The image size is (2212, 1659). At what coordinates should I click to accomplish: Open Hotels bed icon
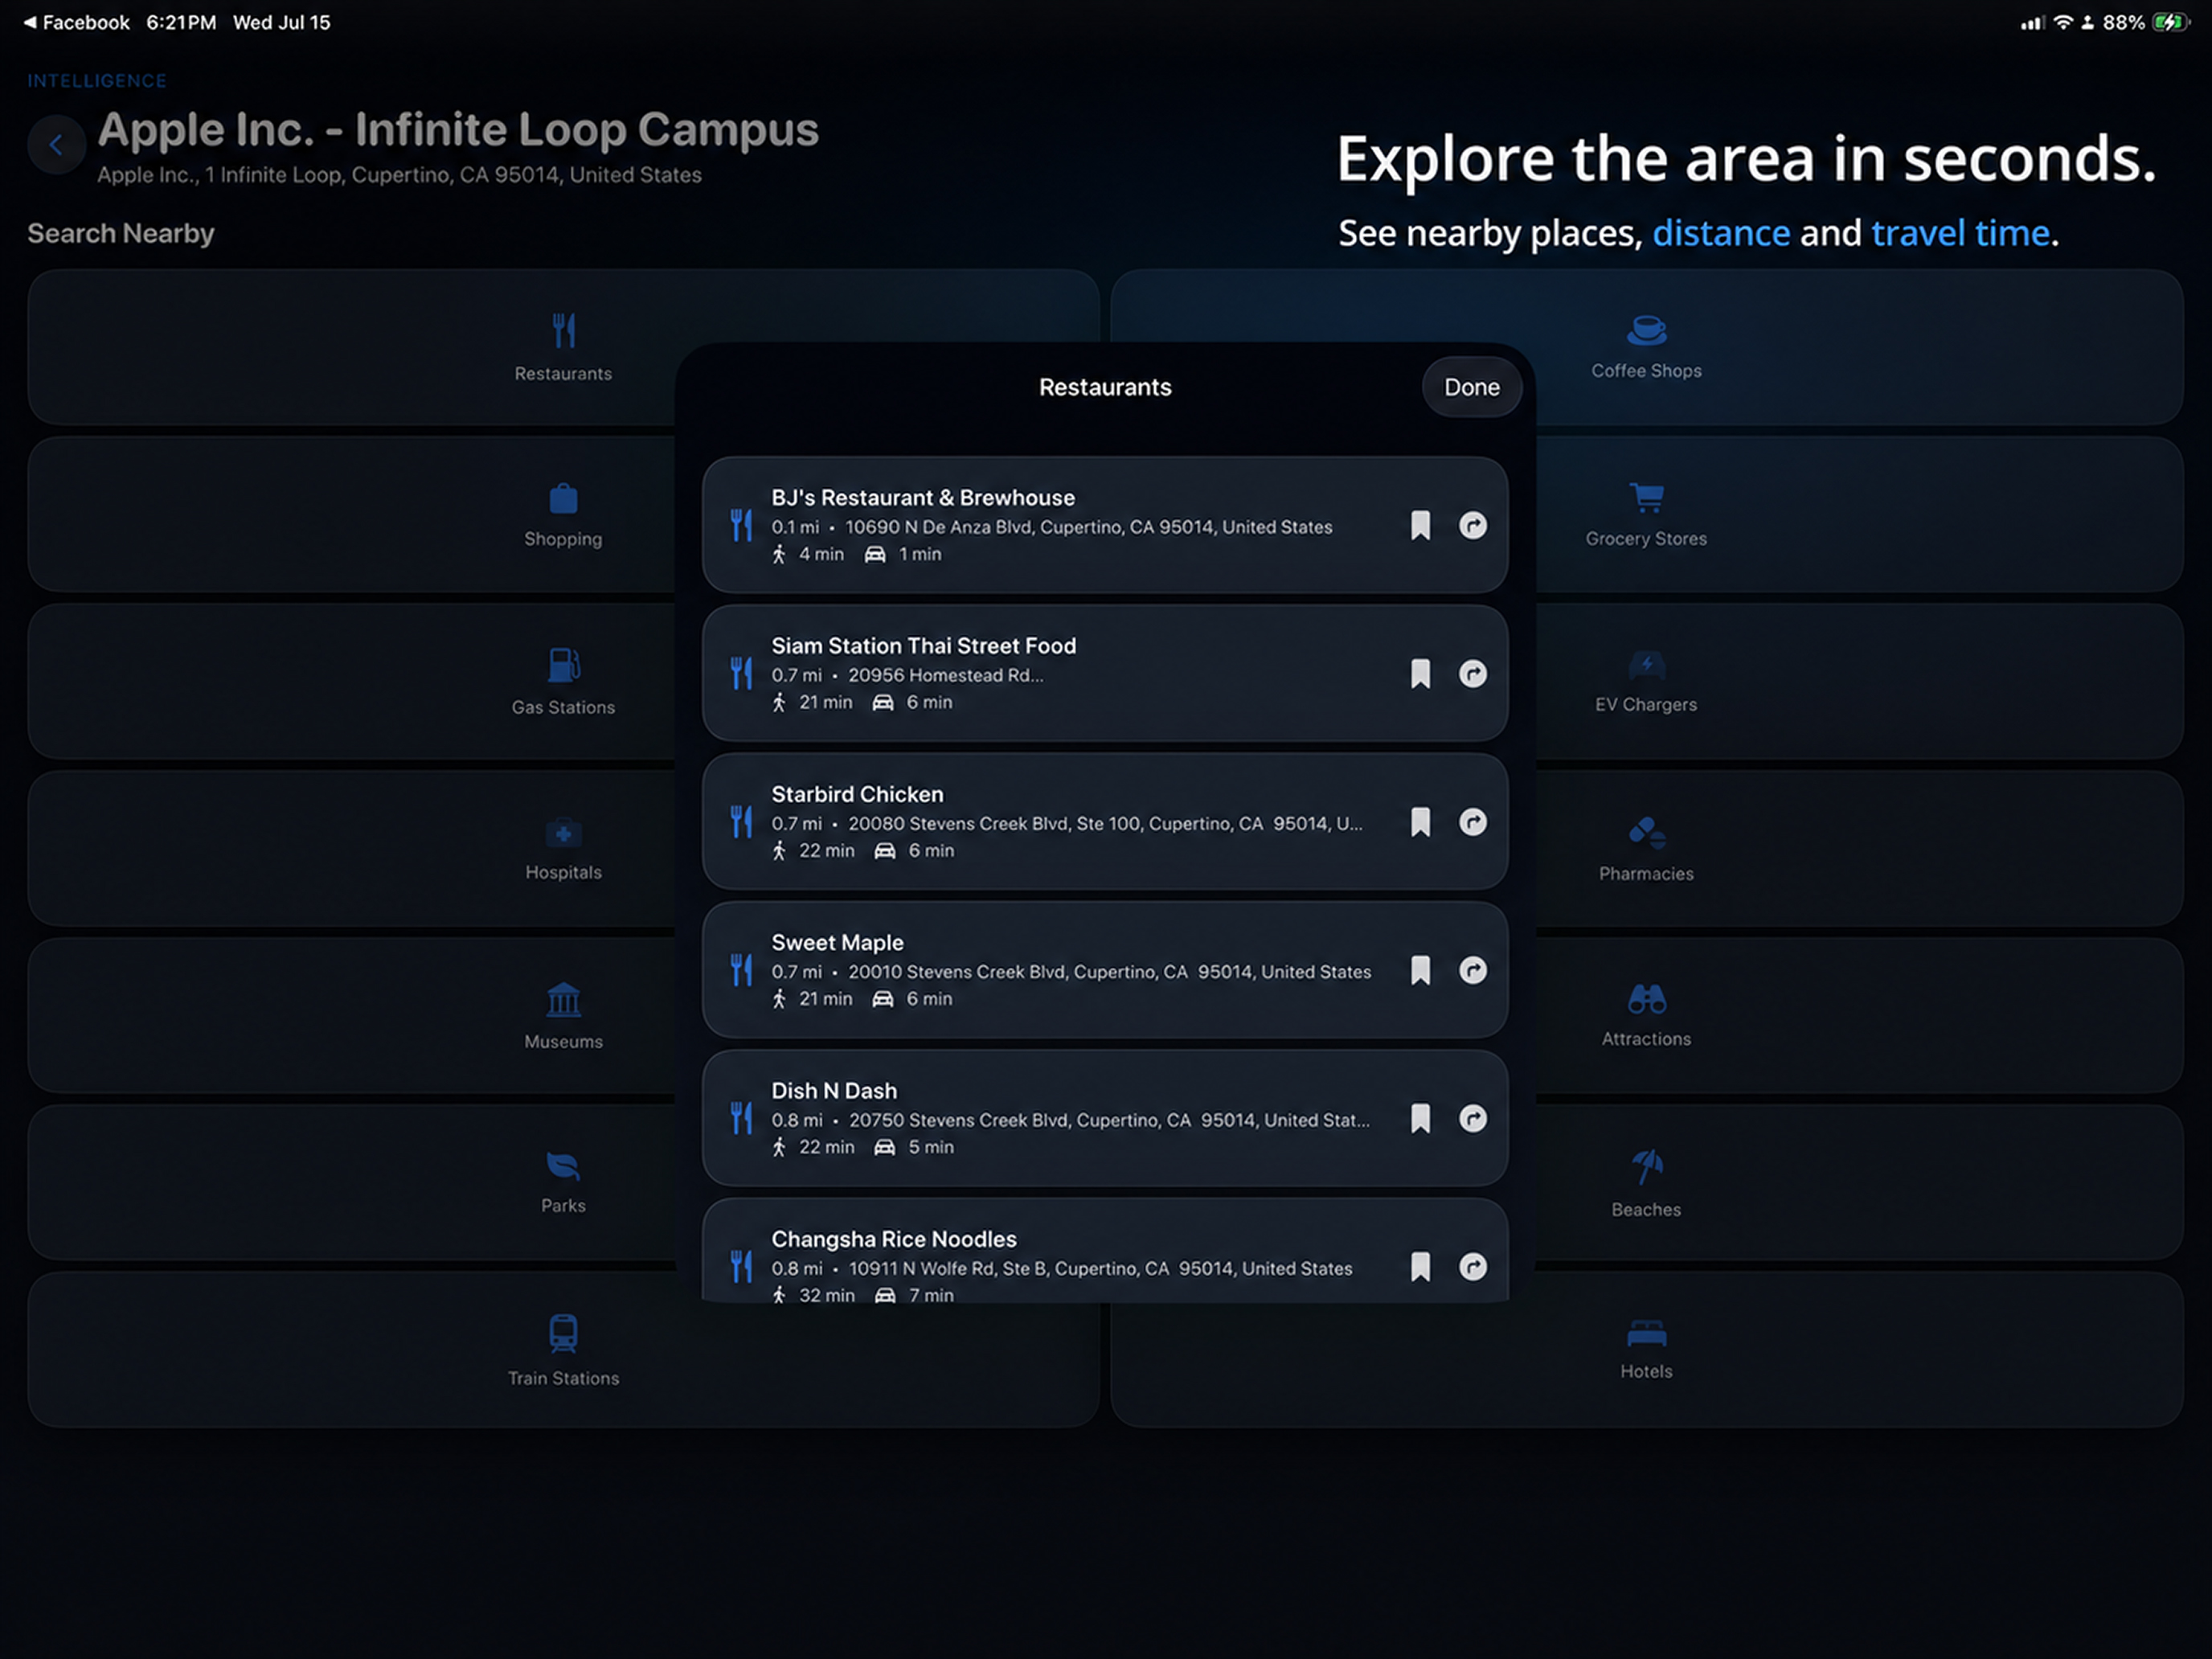(x=1646, y=1333)
